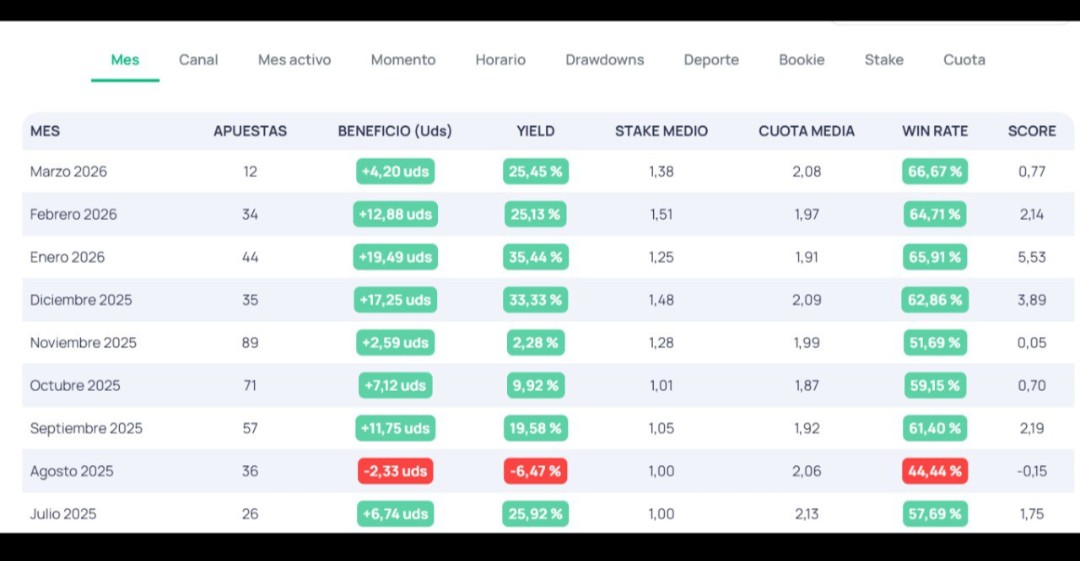1080x561 pixels.
Task: Sort by the APUESTAS column header
Action: (x=250, y=131)
